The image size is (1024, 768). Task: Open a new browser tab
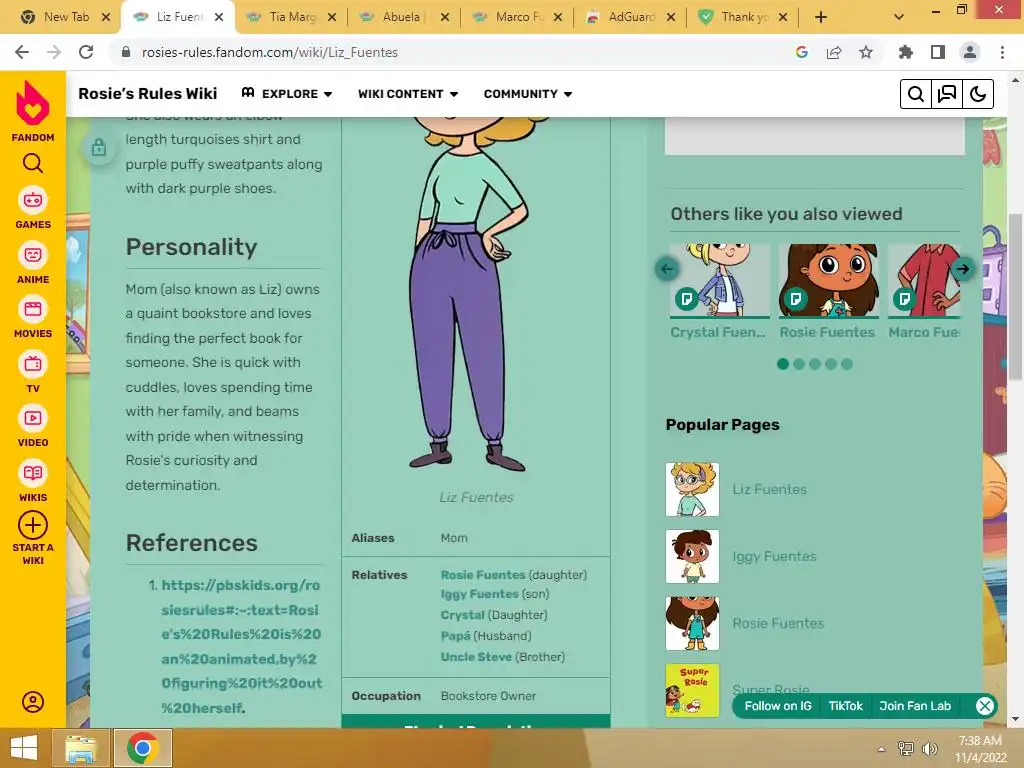(821, 18)
